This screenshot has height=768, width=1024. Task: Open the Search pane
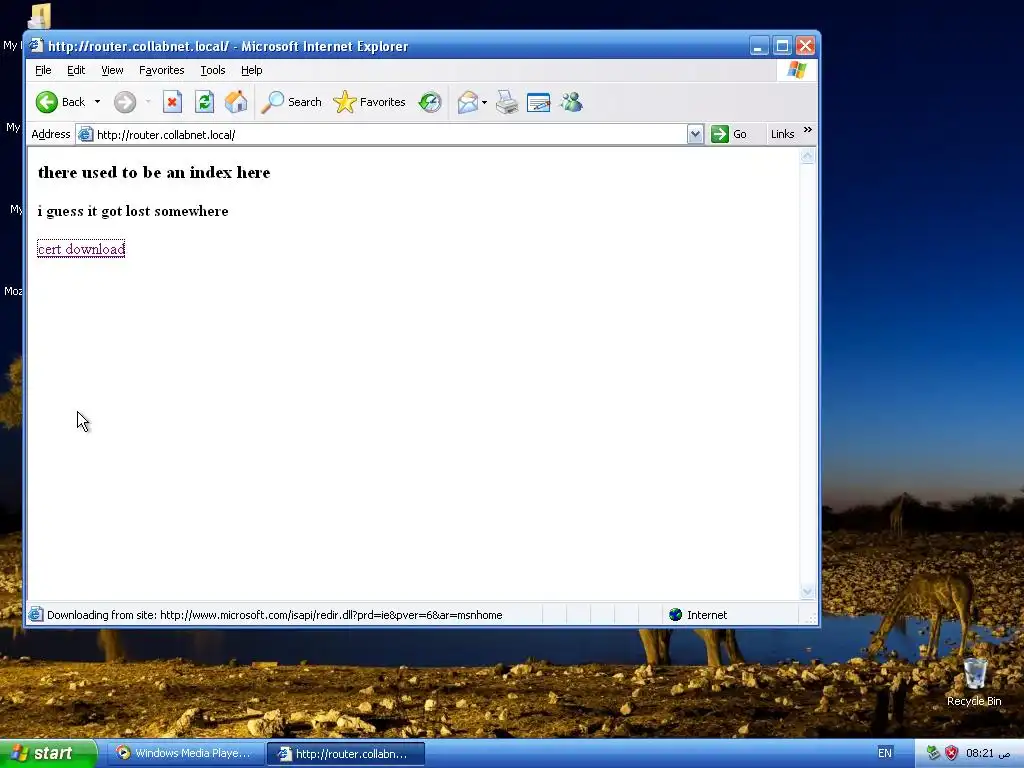pos(291,102)
